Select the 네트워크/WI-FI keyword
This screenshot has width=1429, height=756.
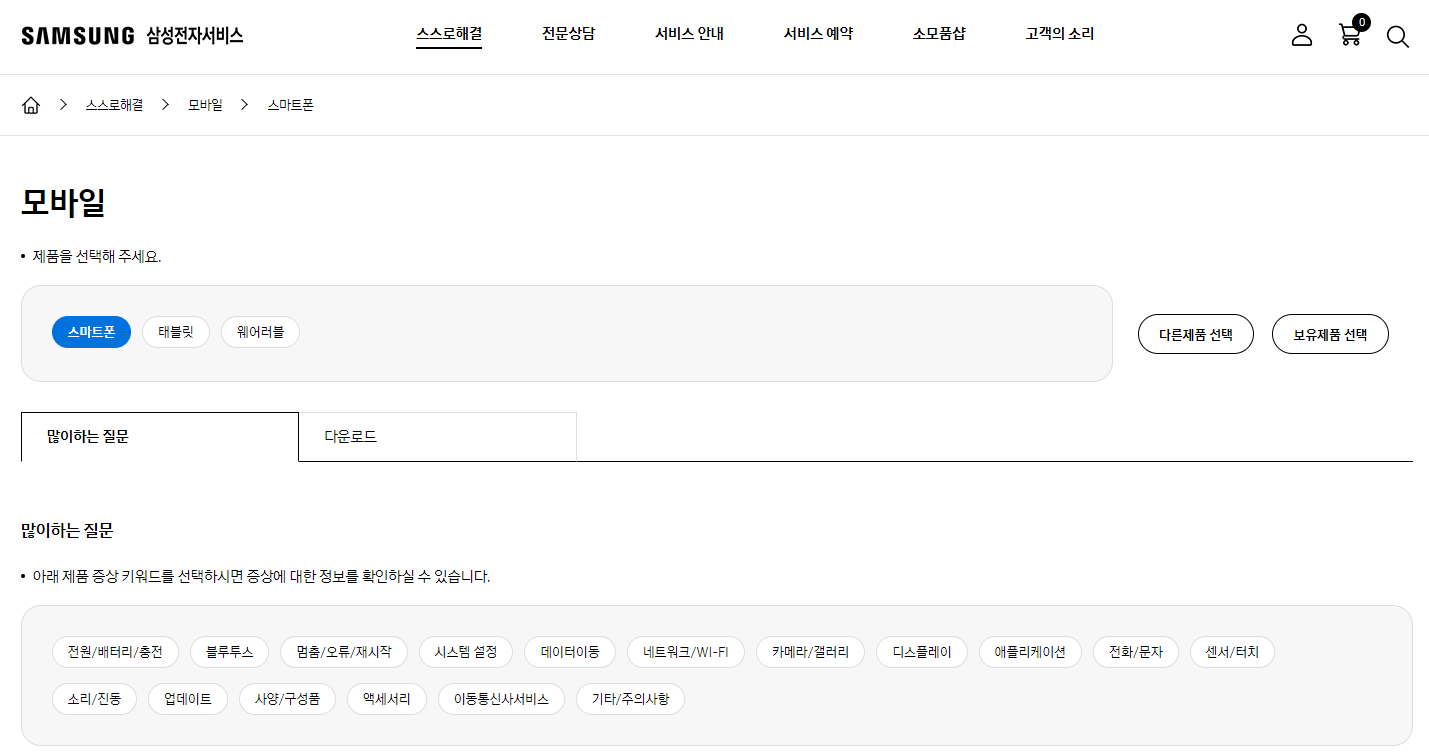(686, 652)
